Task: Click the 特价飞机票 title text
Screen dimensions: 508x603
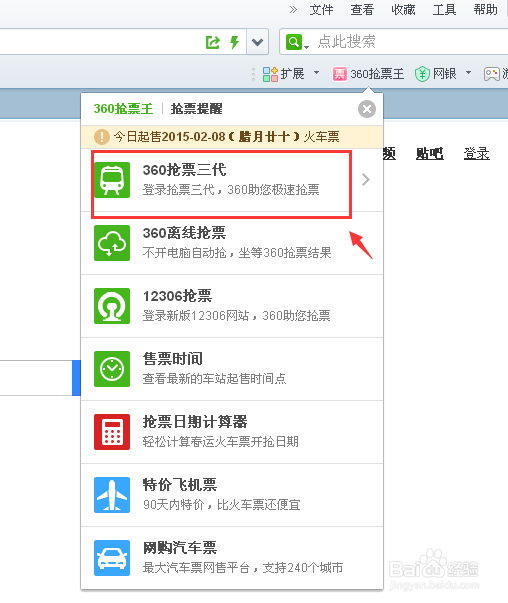Action: [x=180, y=485]
